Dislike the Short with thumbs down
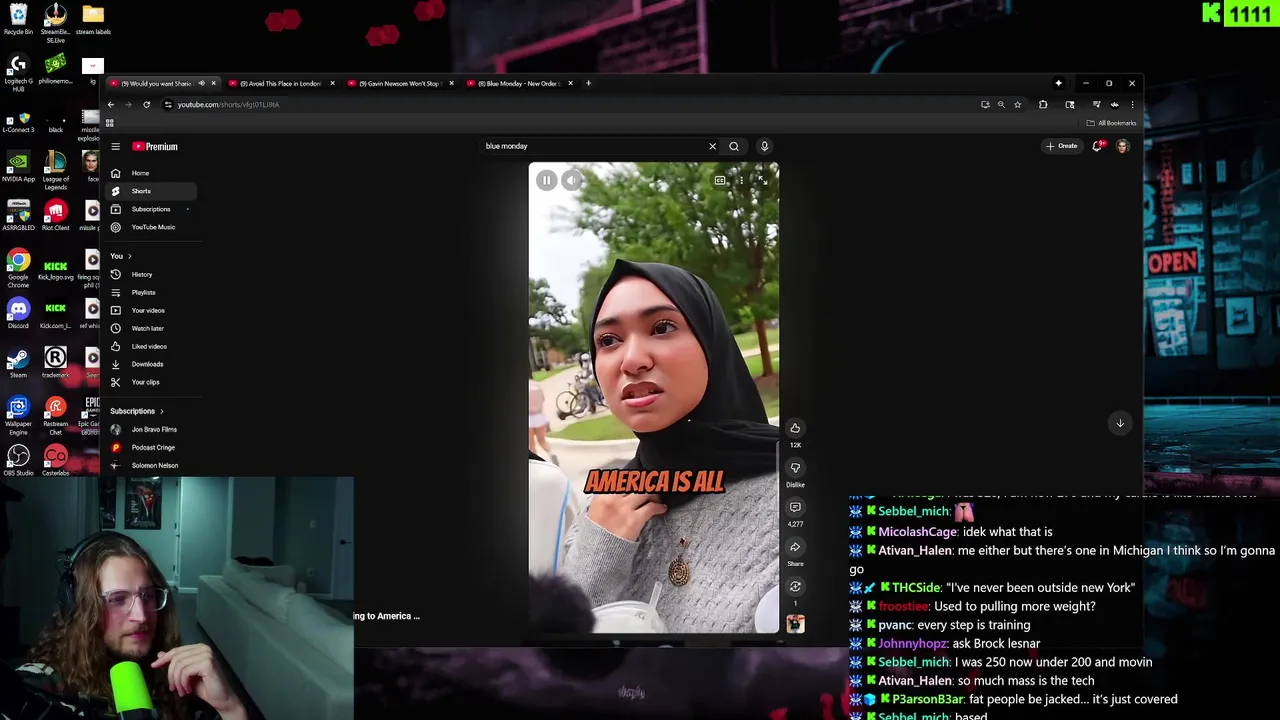 (x=795, y=467)
